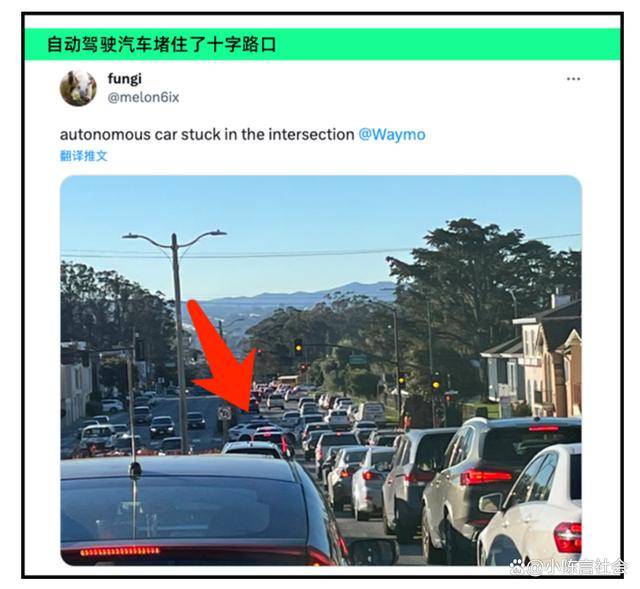Screen dimensions: 640x589
Task: Open fungi's profile avatar picture
Action: pyautogui.click(x=78, y=88)
